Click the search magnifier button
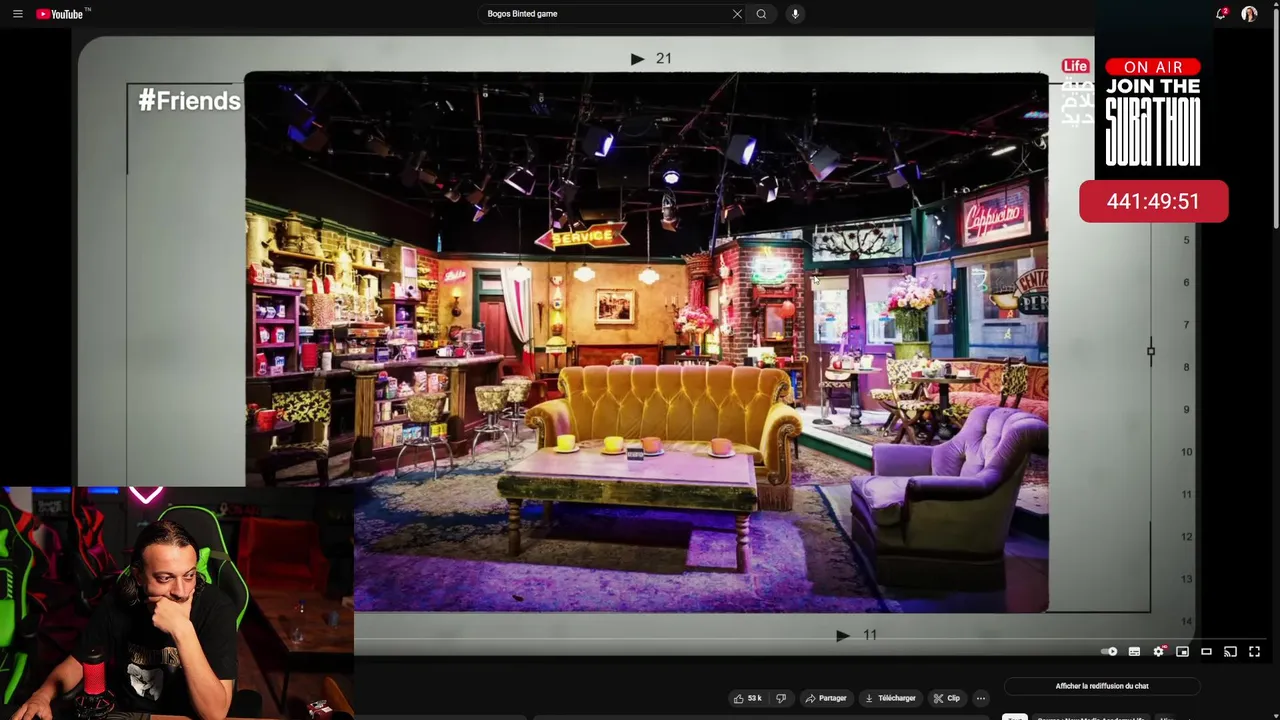This screenshot has width=1280, height=720. pyautogui.click(x=762, y=14)
